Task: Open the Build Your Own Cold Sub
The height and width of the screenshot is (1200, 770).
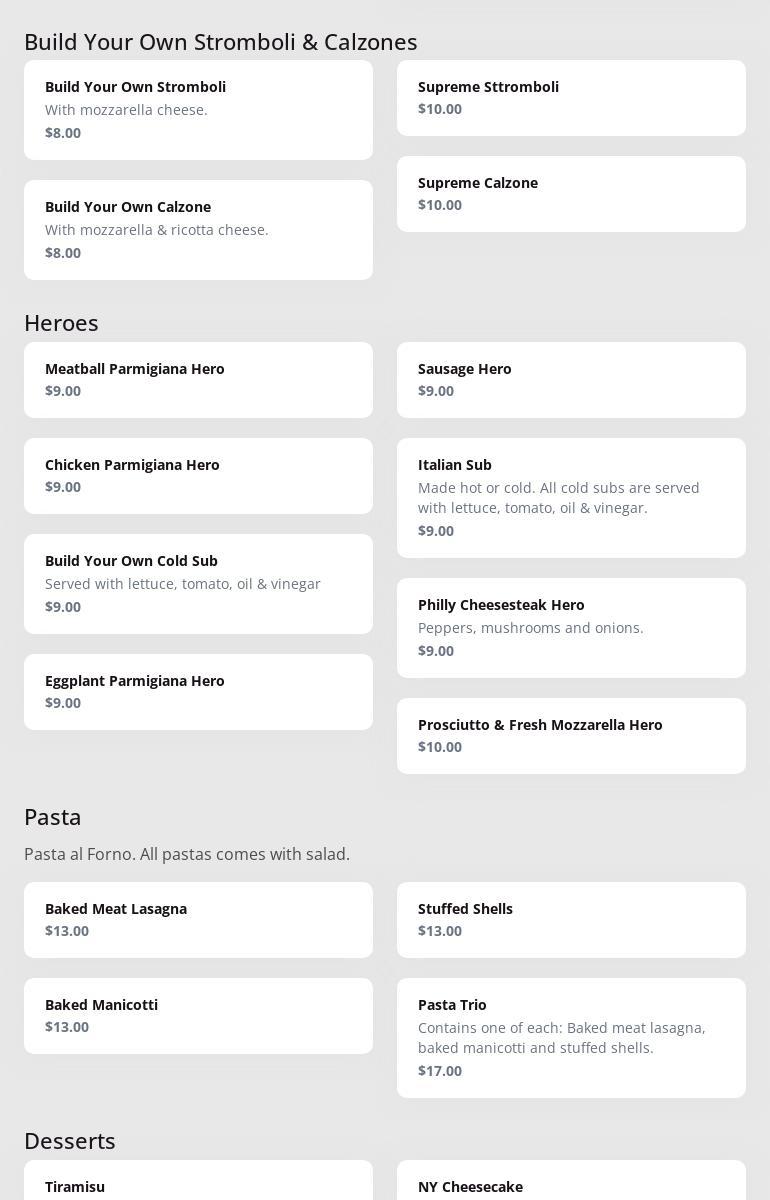Action: click(x=198, y=584)
